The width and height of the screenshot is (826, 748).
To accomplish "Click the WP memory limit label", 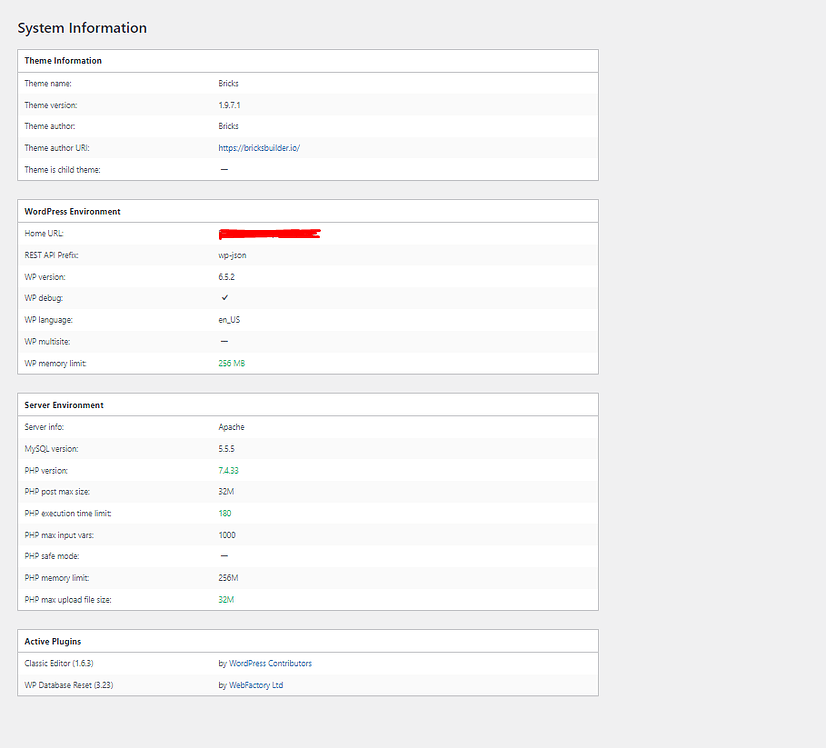I will [x=55, y=363].
